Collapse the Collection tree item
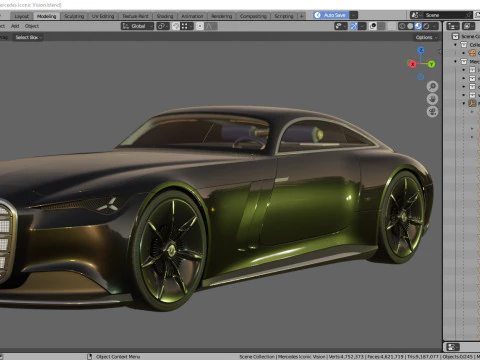 click(x=455, y=45)
